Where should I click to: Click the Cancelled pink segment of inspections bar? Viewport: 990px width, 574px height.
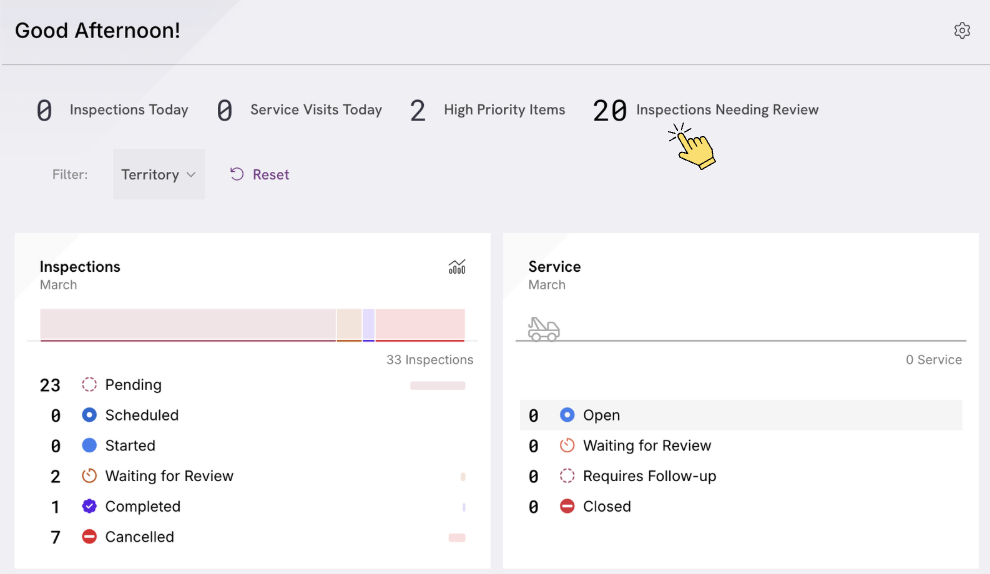420,325
